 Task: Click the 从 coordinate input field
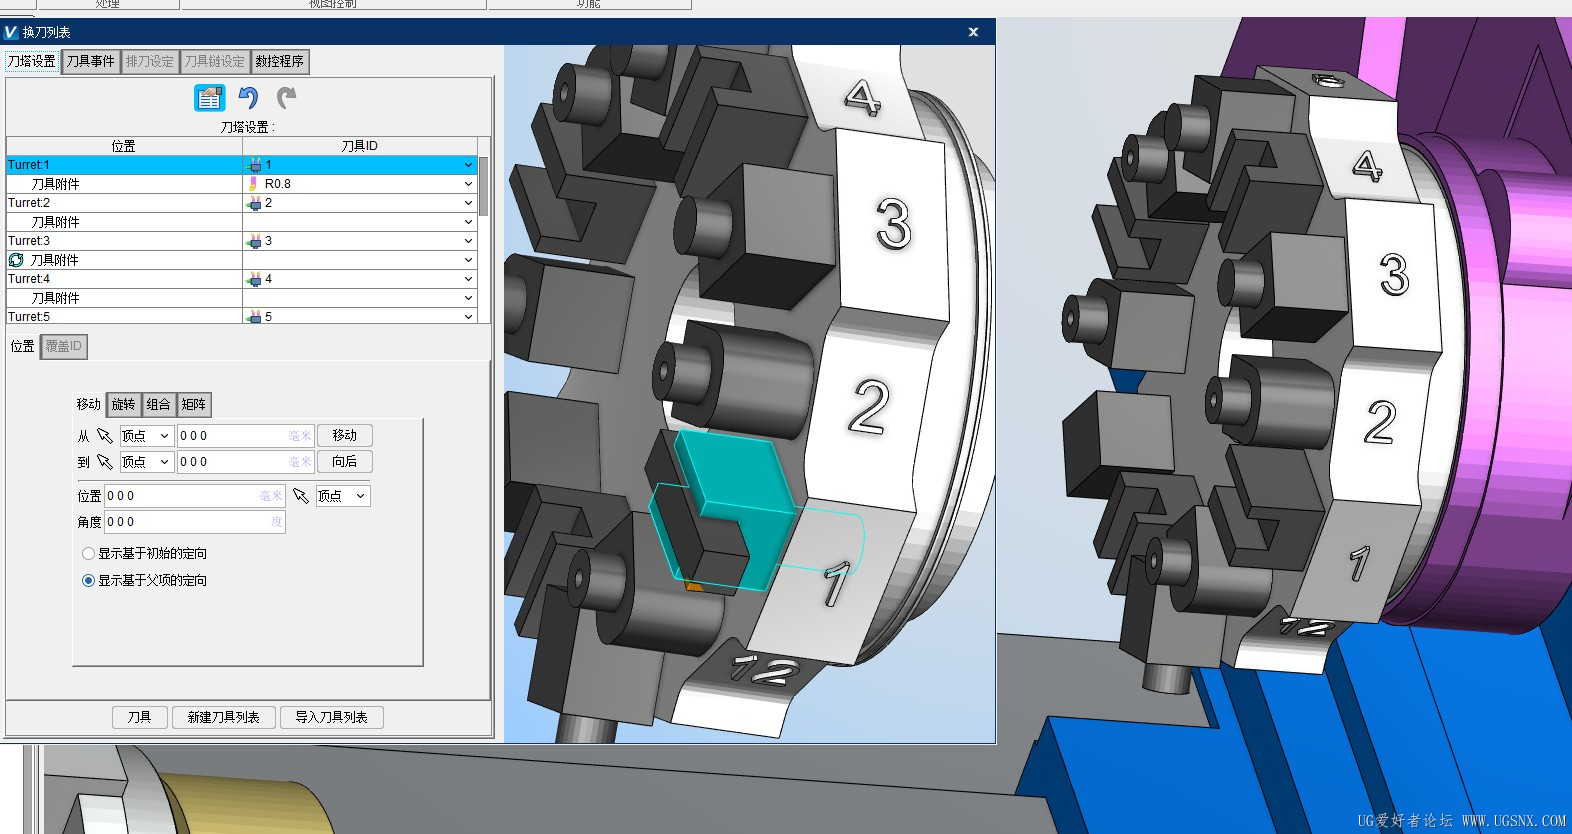point(246,436)
